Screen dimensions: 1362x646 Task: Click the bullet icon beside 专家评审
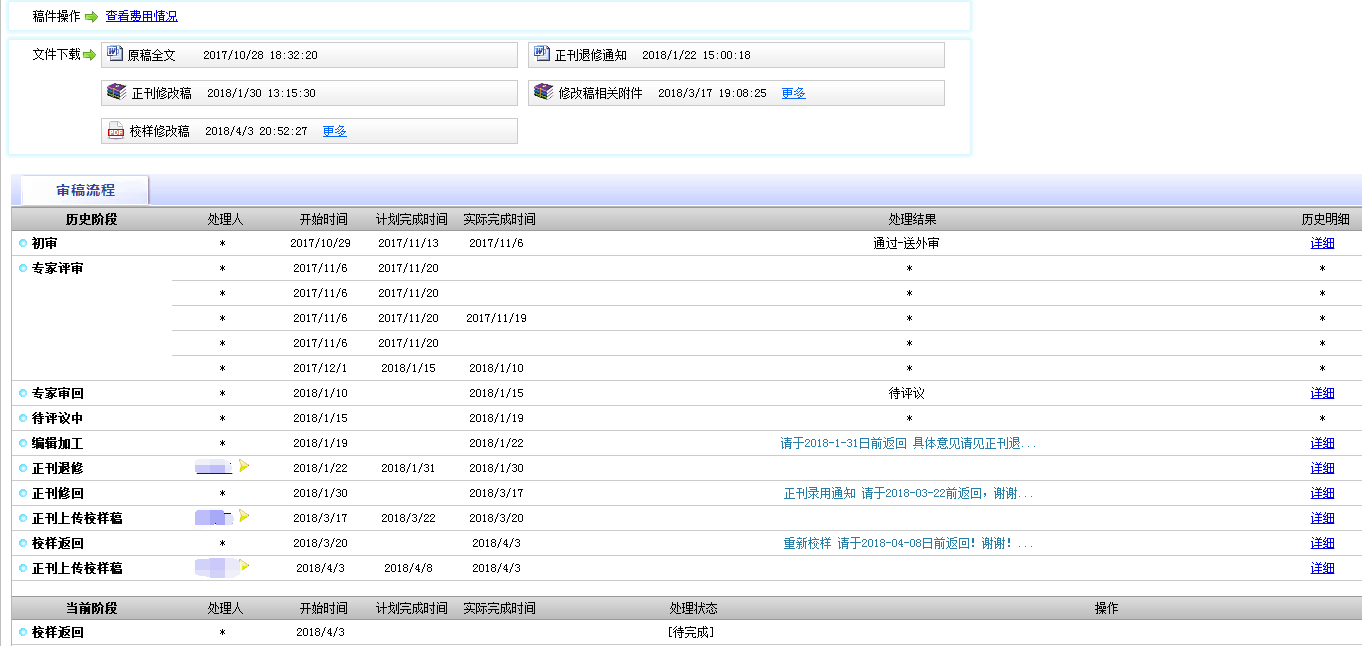(23, 268)
